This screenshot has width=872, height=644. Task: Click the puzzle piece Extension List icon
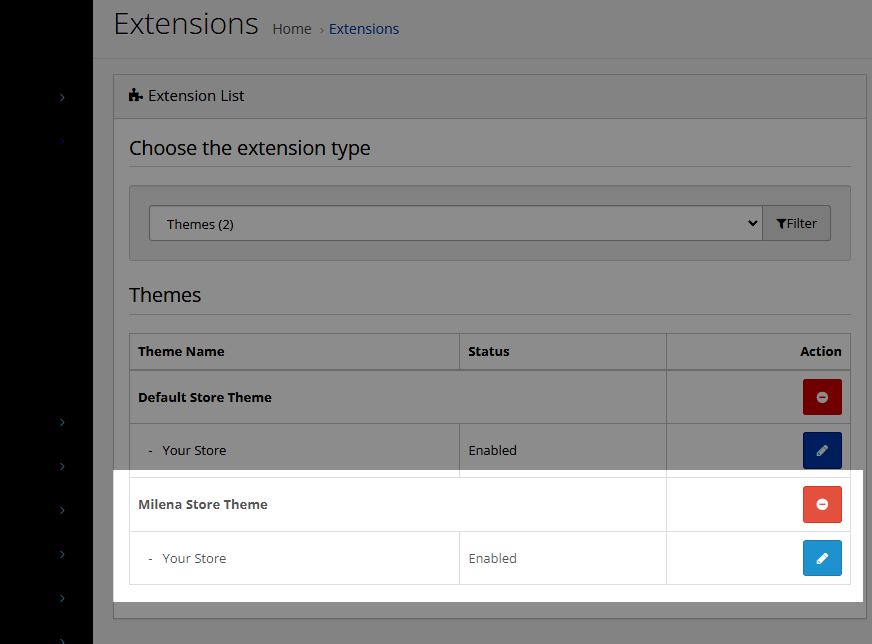point(136,96)
